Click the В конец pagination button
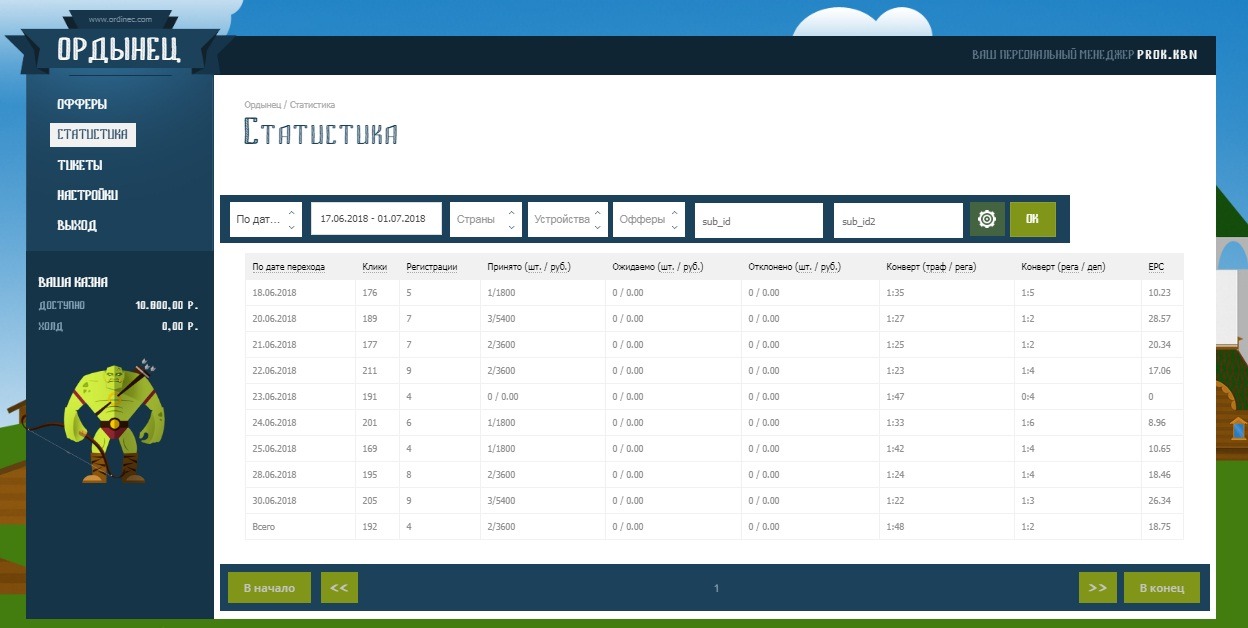This screenshot has height=628, width=1248. [x=1161, y=588]
